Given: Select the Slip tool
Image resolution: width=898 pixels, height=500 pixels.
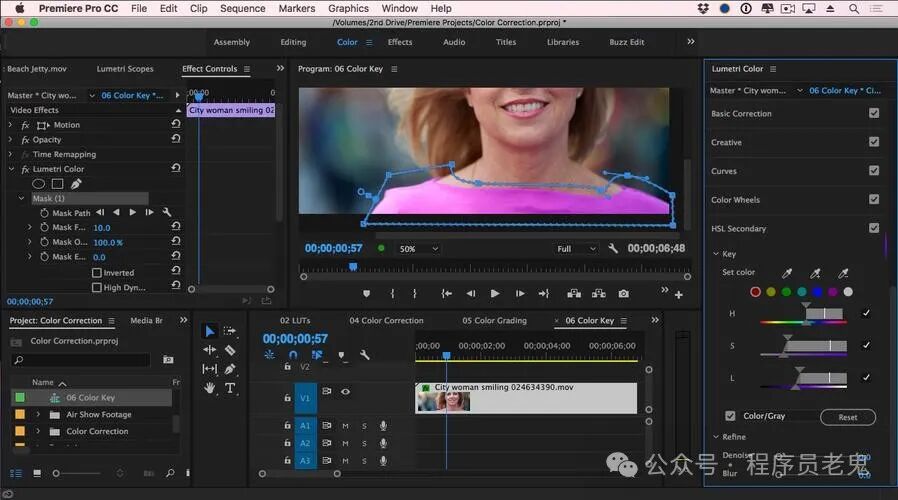Looking at the screenshot, I should tap(210, 369).
